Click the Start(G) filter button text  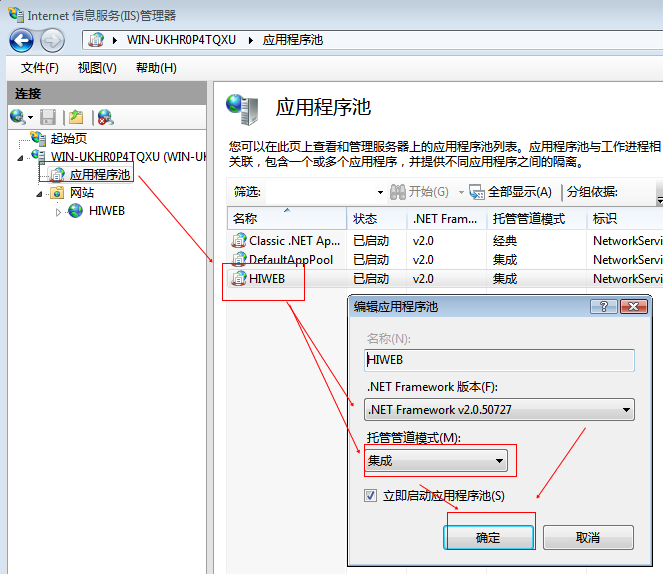coord(428,192)
